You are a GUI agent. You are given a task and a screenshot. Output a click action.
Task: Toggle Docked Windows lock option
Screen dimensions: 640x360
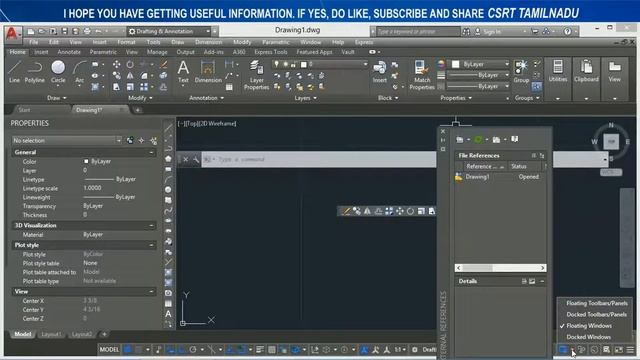589,337
